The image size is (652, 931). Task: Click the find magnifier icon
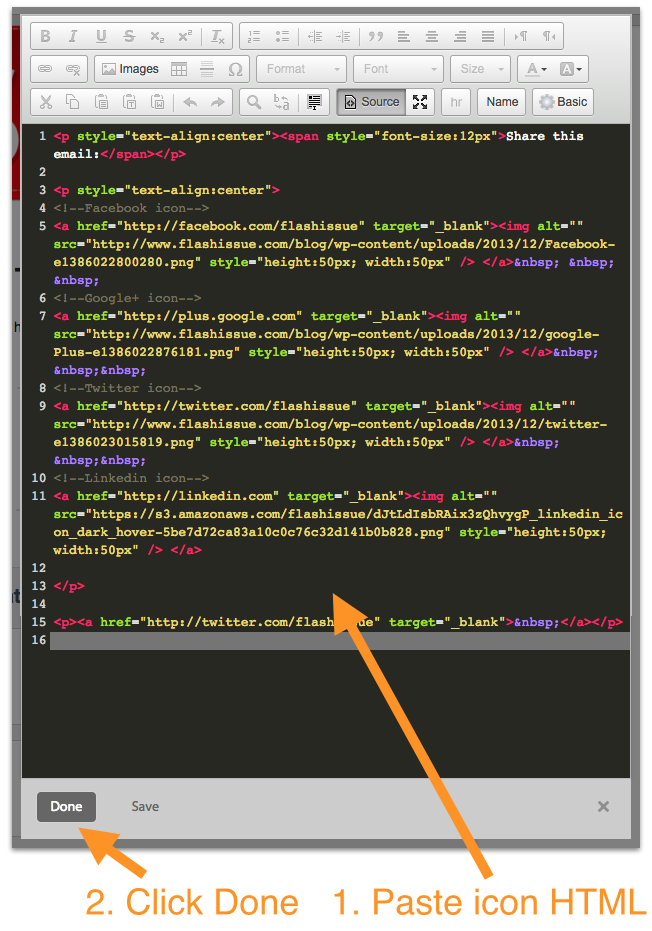tap(254, 102)
